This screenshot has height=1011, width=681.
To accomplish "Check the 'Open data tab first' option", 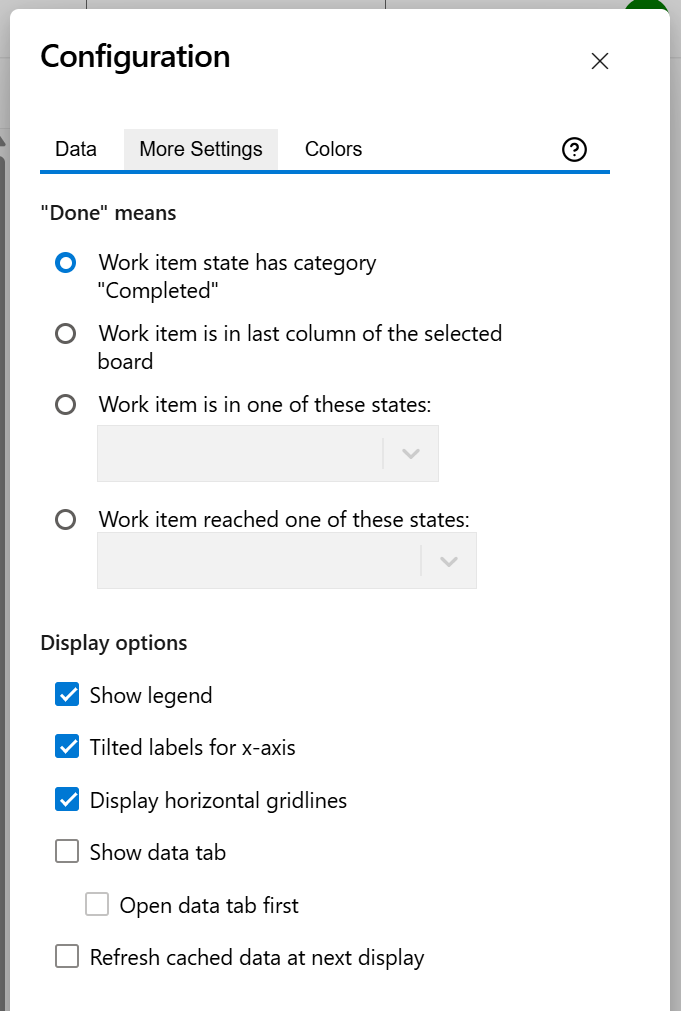I will click(x=96, y=904).
